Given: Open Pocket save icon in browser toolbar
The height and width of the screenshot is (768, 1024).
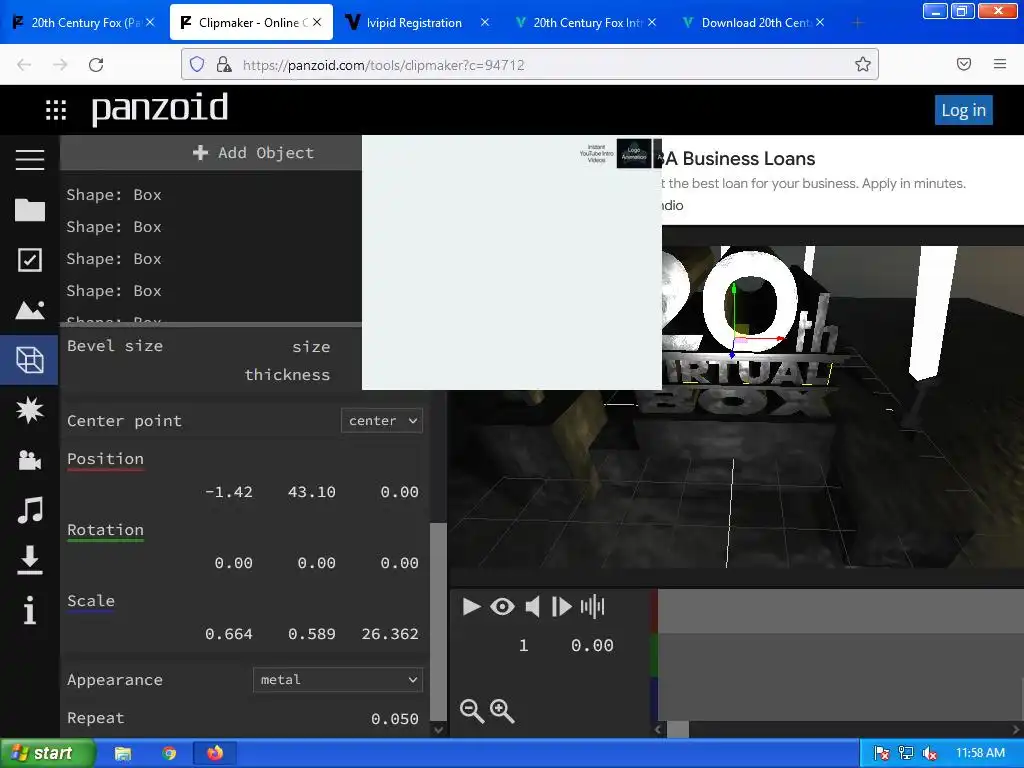Looking at the screenshot, I should coord(964,64).
